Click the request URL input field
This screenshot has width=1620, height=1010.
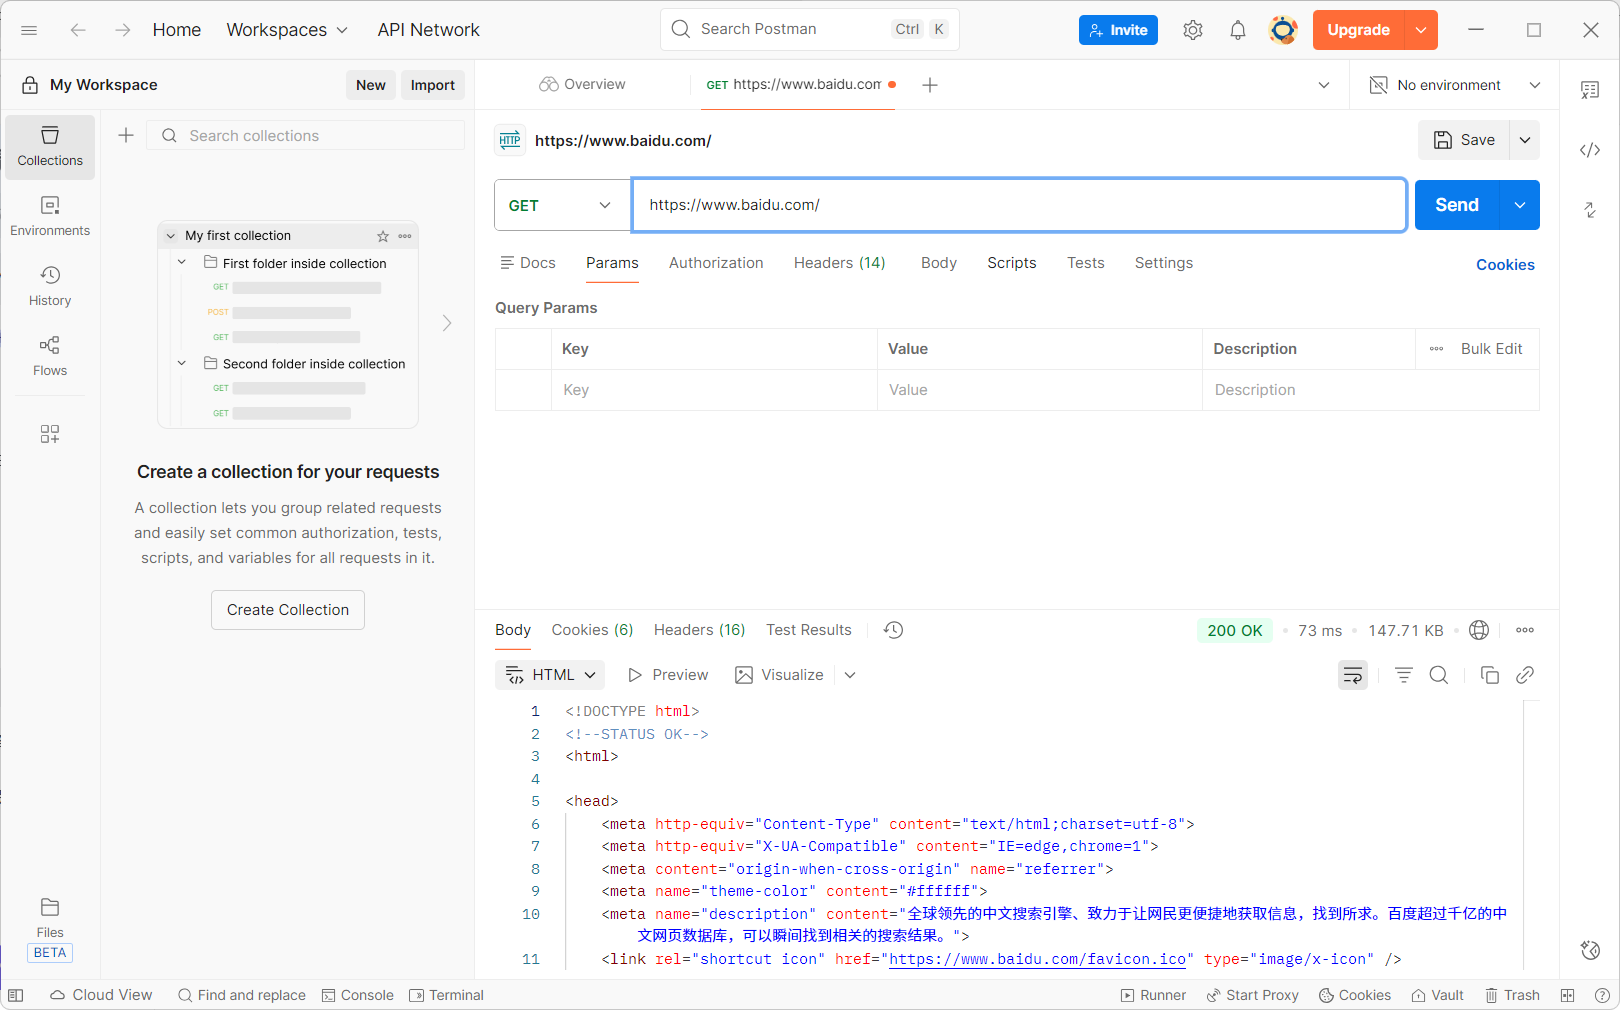[x=1019, y=205]
